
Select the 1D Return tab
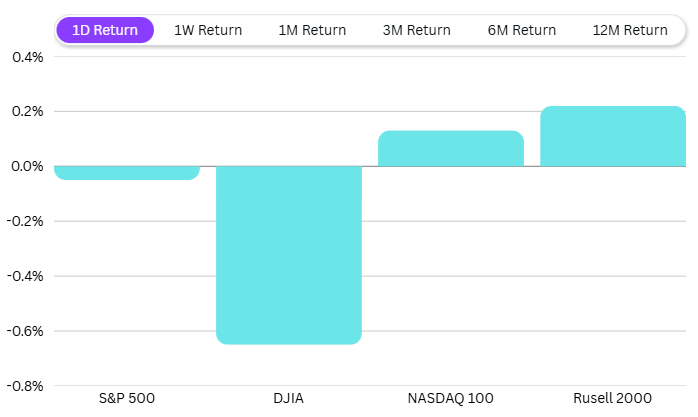[105, 30]
